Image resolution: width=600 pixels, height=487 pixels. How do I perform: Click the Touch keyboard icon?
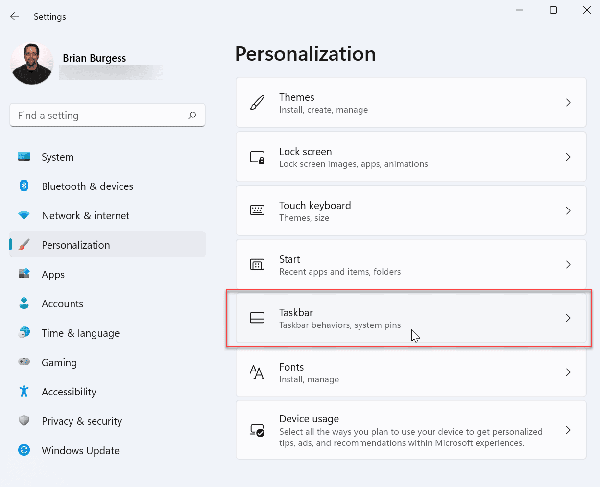point(257,210)
